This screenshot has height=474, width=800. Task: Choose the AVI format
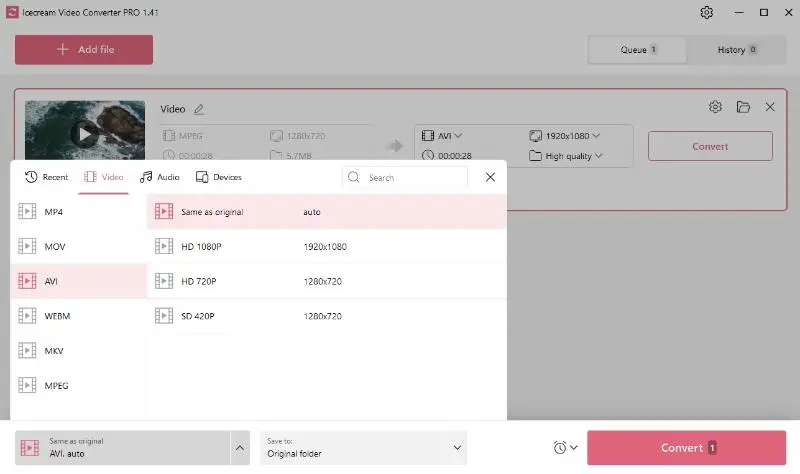[x=78, y=281]
